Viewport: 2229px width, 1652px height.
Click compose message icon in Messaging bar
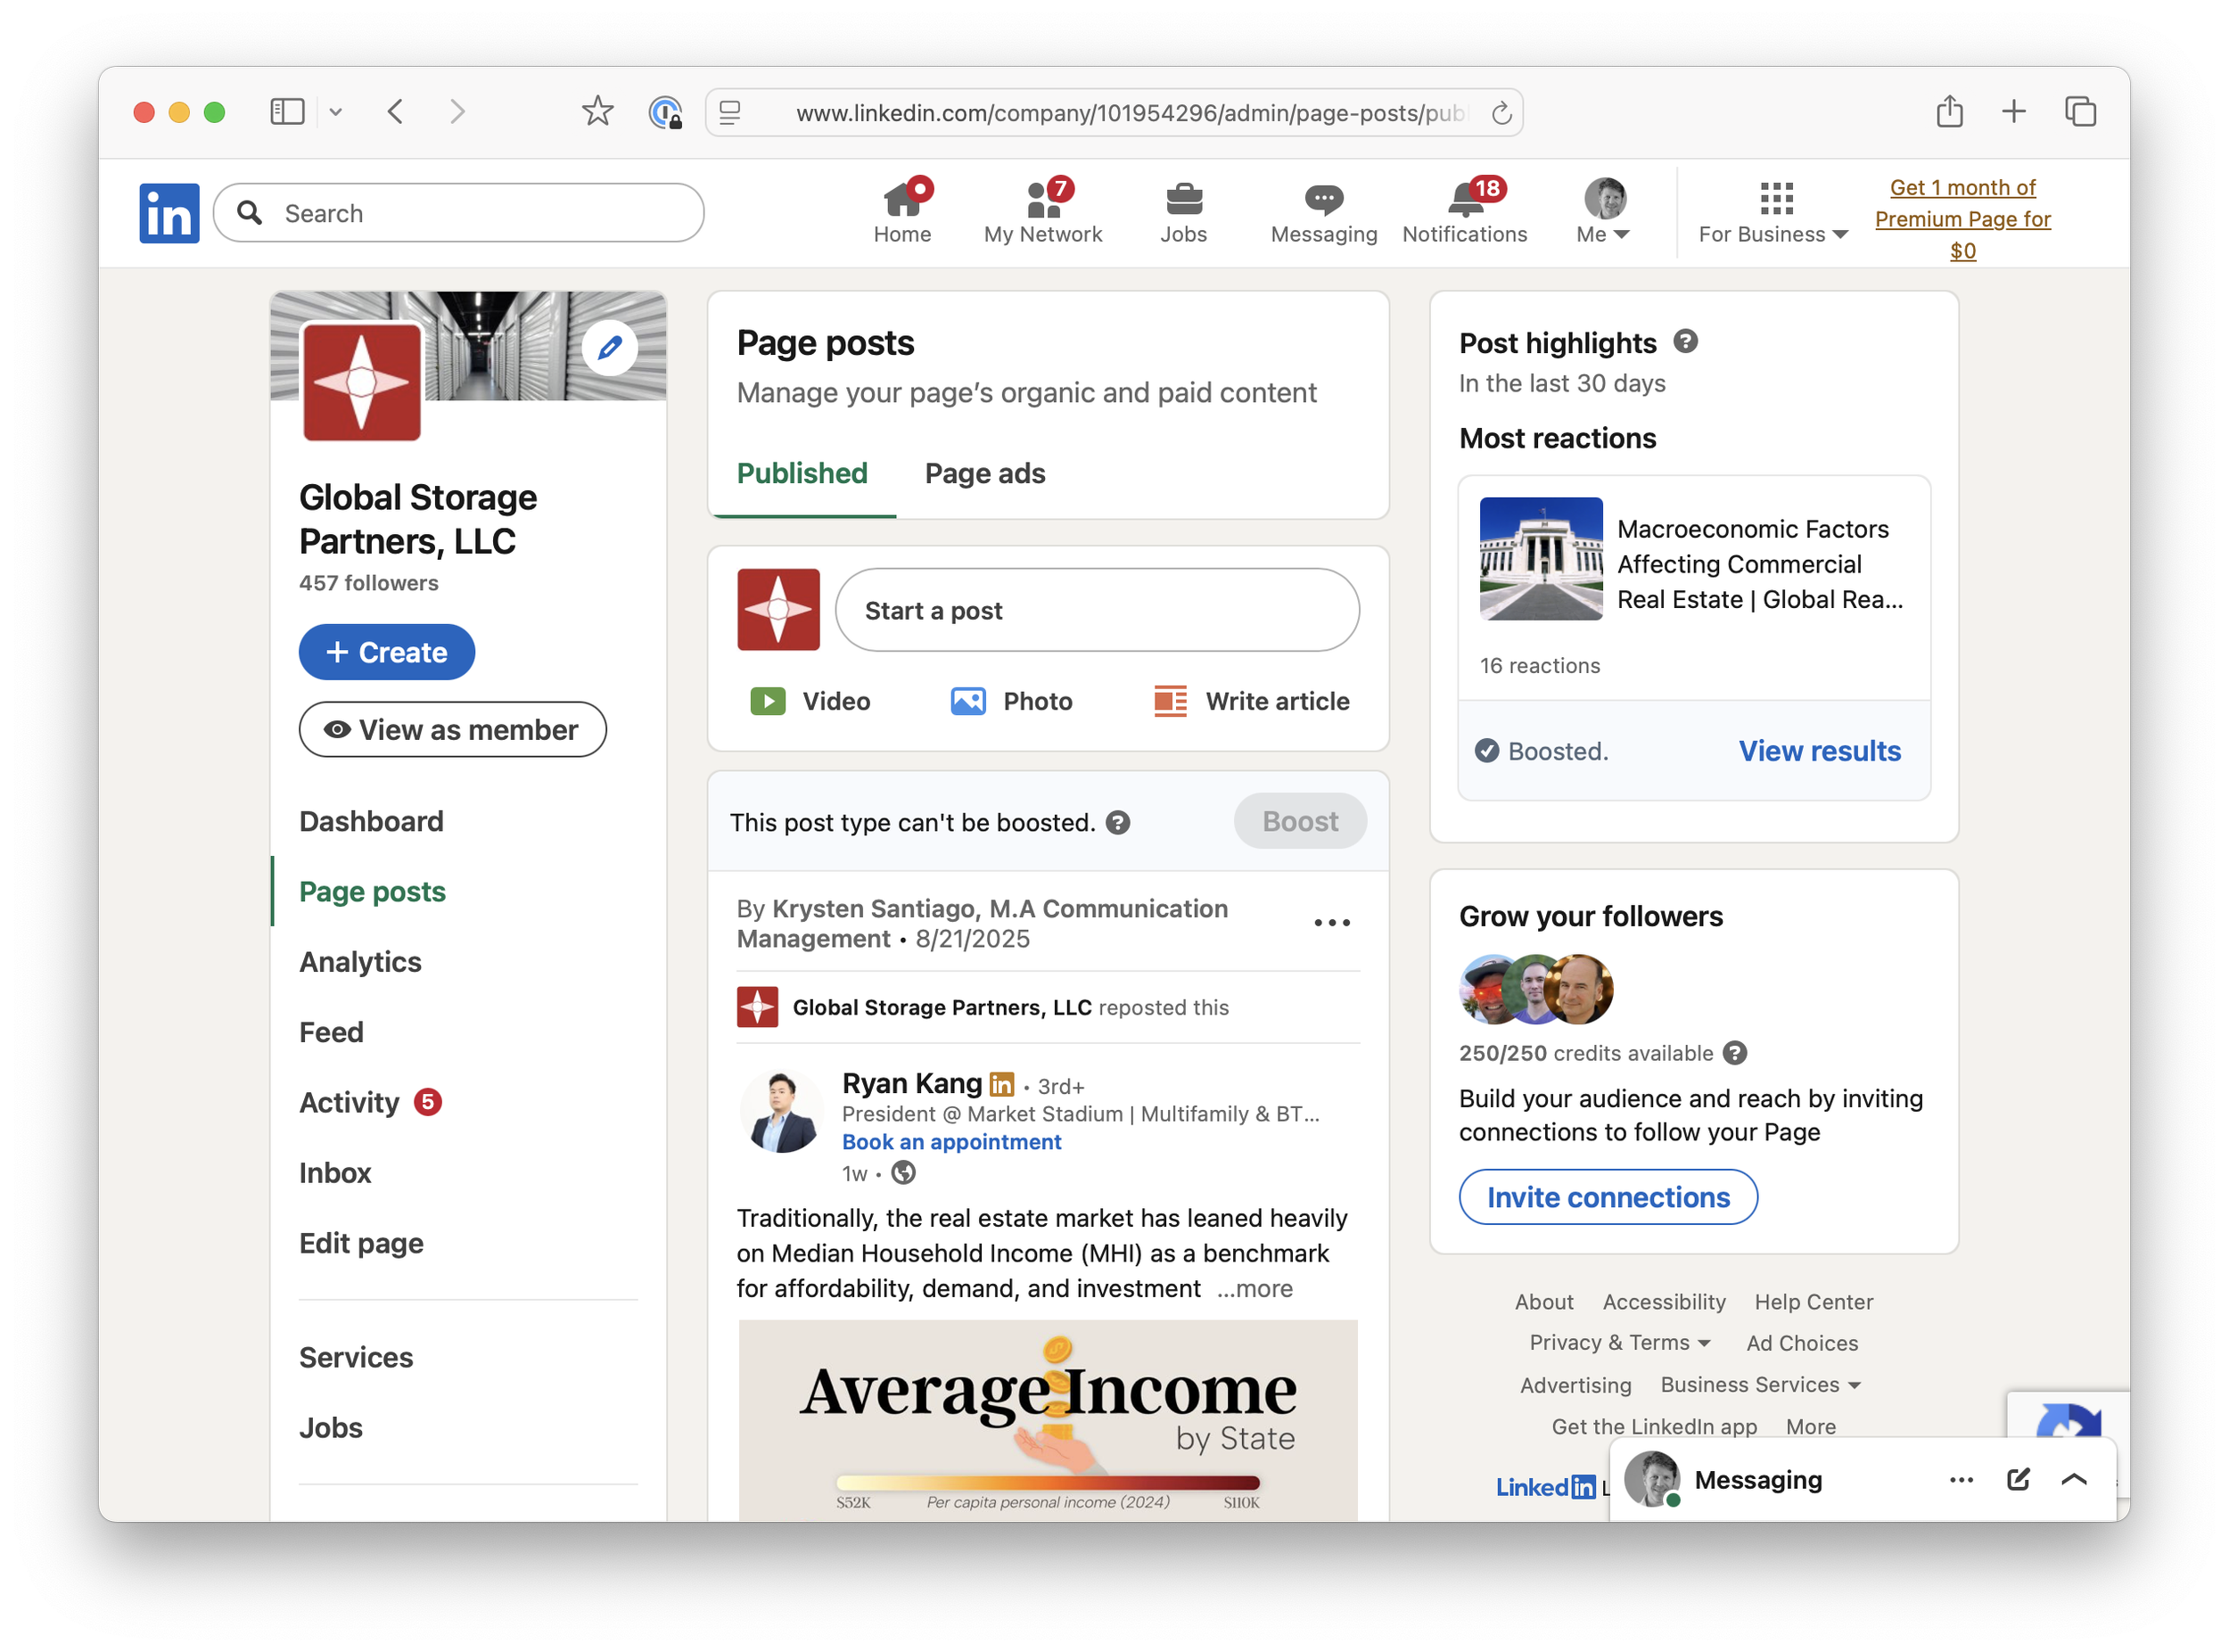click(x=2017, y=1479)
